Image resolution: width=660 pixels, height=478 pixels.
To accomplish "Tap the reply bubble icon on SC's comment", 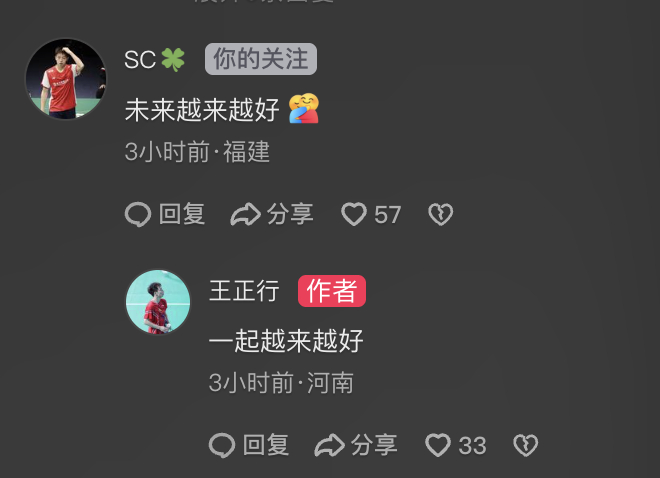I will [x=138, y=215].
